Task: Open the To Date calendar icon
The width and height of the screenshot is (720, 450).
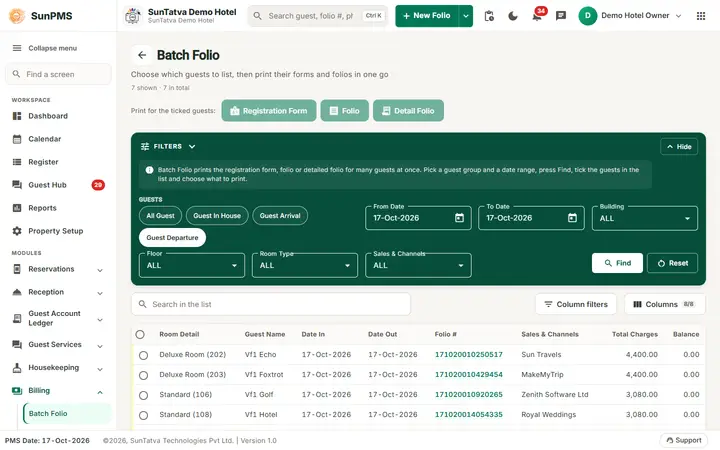Action: click(x=572, y=218)
